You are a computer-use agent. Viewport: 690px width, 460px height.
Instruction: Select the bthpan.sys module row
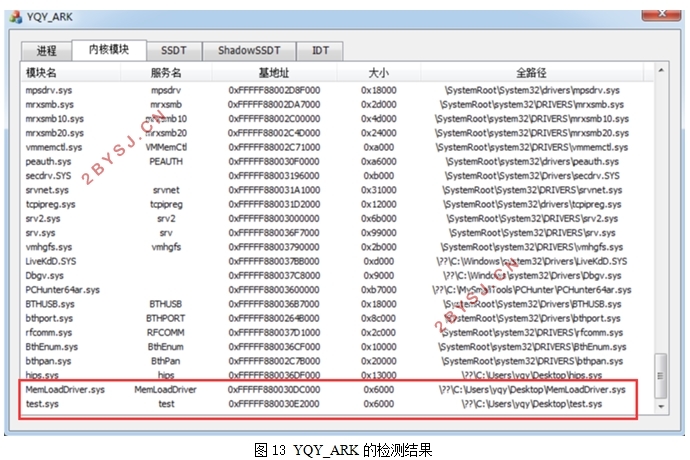click(338, 361)
